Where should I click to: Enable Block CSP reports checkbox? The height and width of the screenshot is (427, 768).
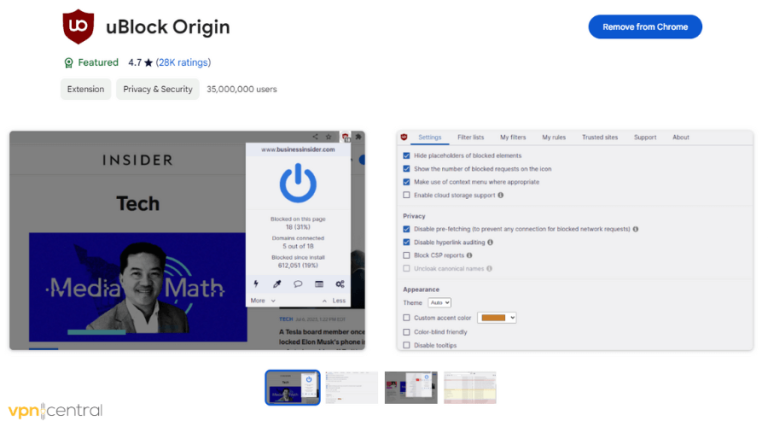point(407,255)
